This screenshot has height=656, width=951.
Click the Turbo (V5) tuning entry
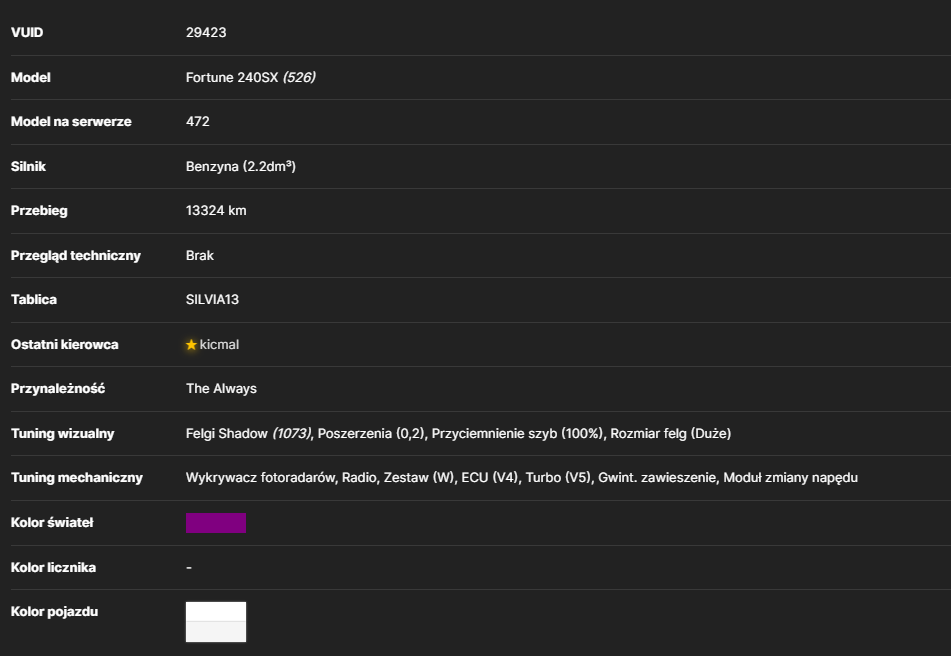[x=558, y=478]
